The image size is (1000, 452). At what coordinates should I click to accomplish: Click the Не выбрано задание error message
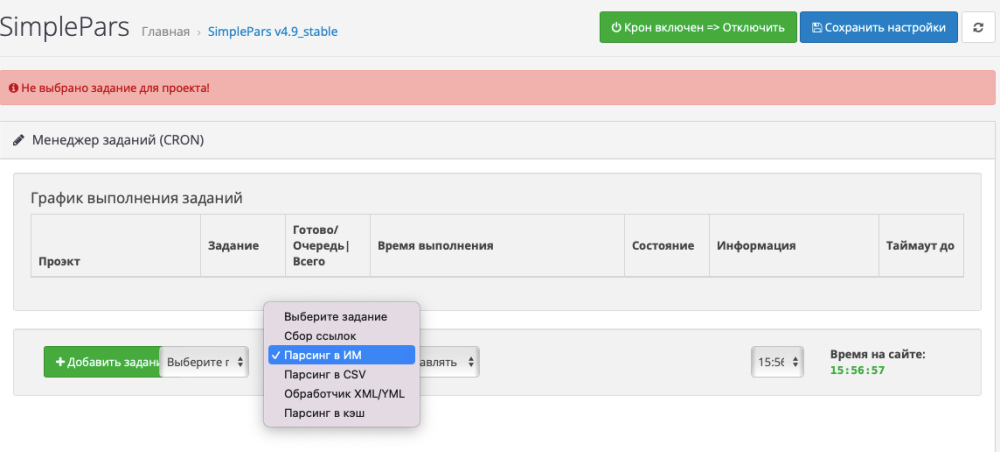click(x=115, y=87)
